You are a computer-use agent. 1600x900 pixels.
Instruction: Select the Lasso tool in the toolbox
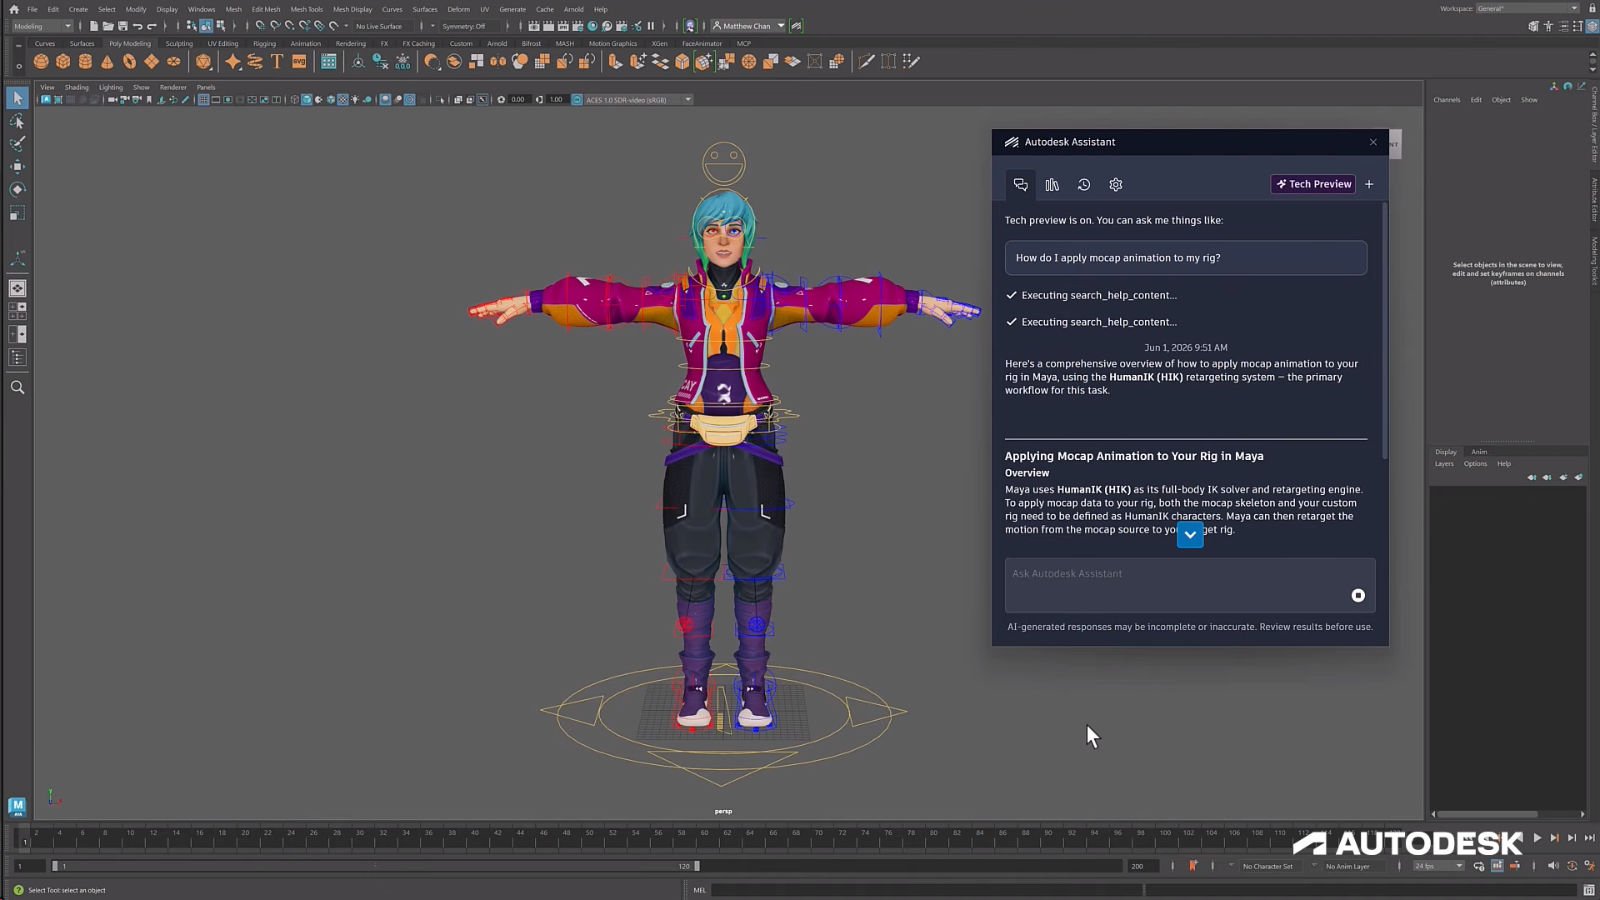[x=17, y=121]
